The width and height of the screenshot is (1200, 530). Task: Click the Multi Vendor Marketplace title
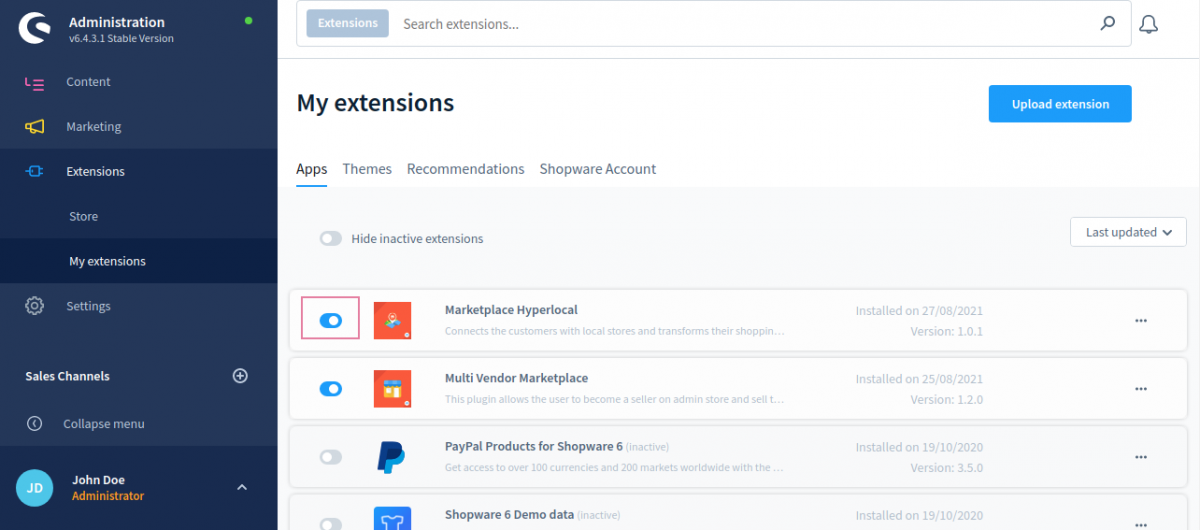(516, 378)
